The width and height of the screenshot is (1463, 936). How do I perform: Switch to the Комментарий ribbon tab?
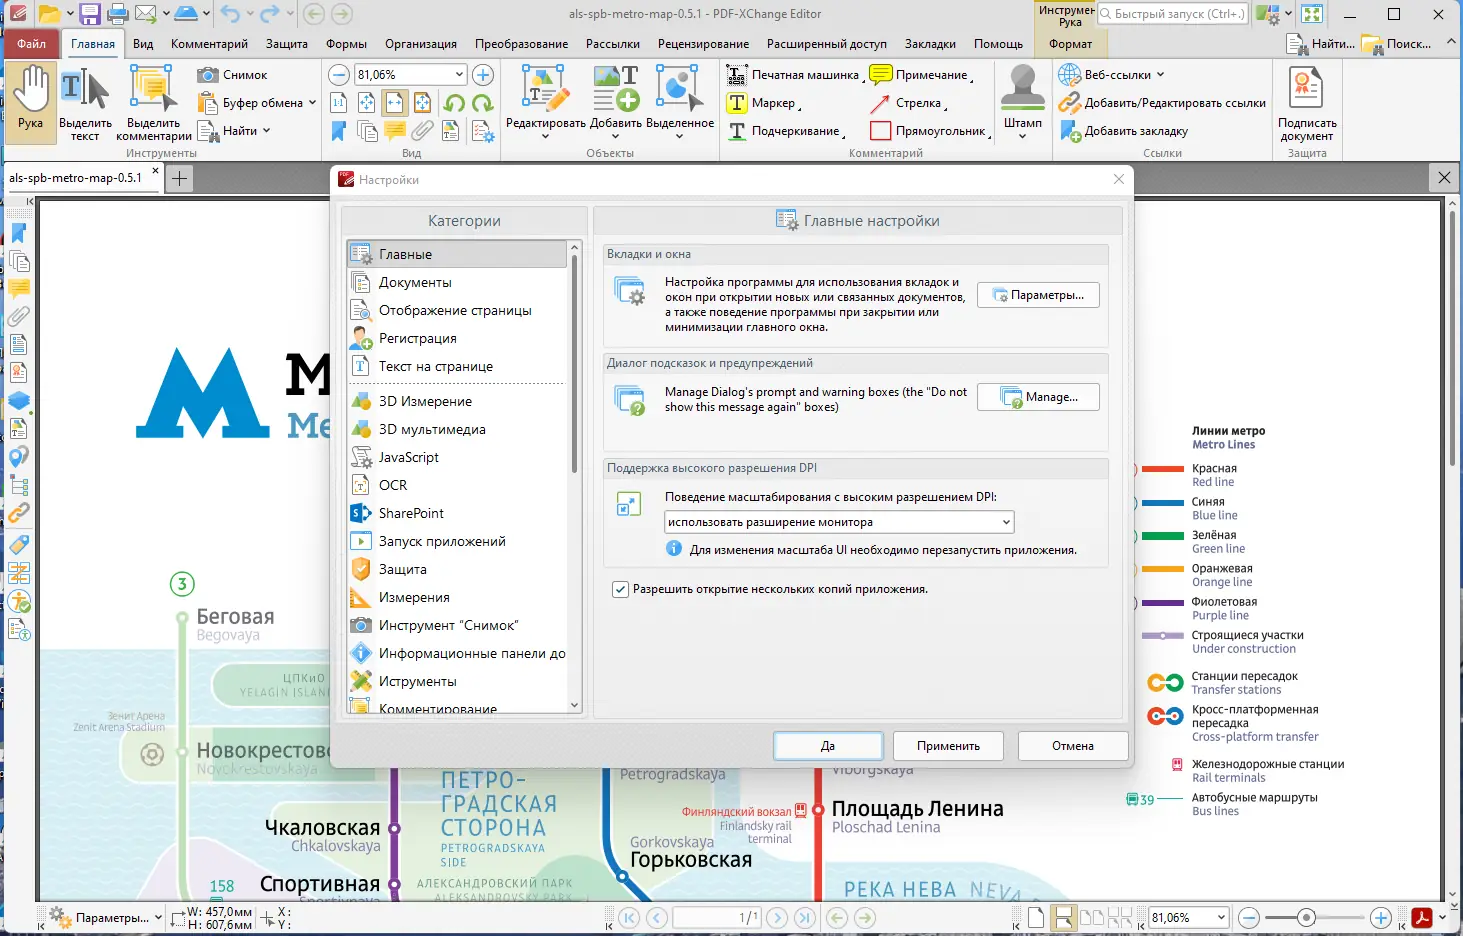209,44
